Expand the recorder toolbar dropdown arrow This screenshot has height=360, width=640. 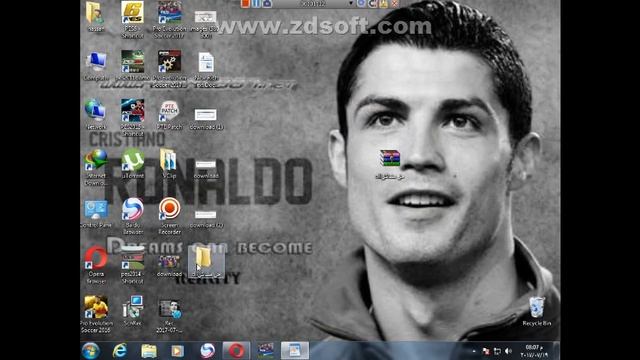point(351,4)
